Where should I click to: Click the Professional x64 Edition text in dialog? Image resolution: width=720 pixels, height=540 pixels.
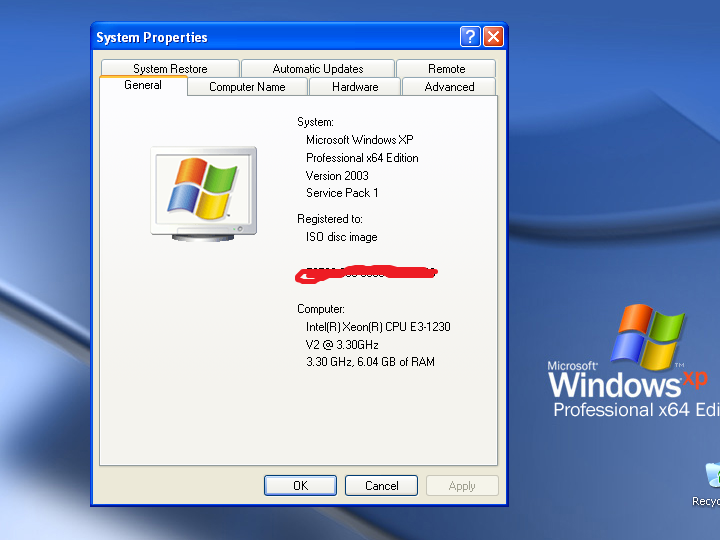[362, 158]
